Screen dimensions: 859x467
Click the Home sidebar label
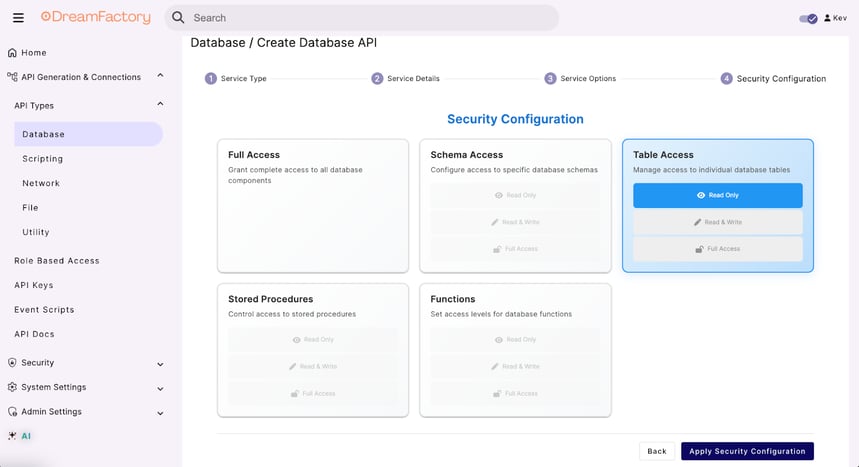[x=34, y=53]
